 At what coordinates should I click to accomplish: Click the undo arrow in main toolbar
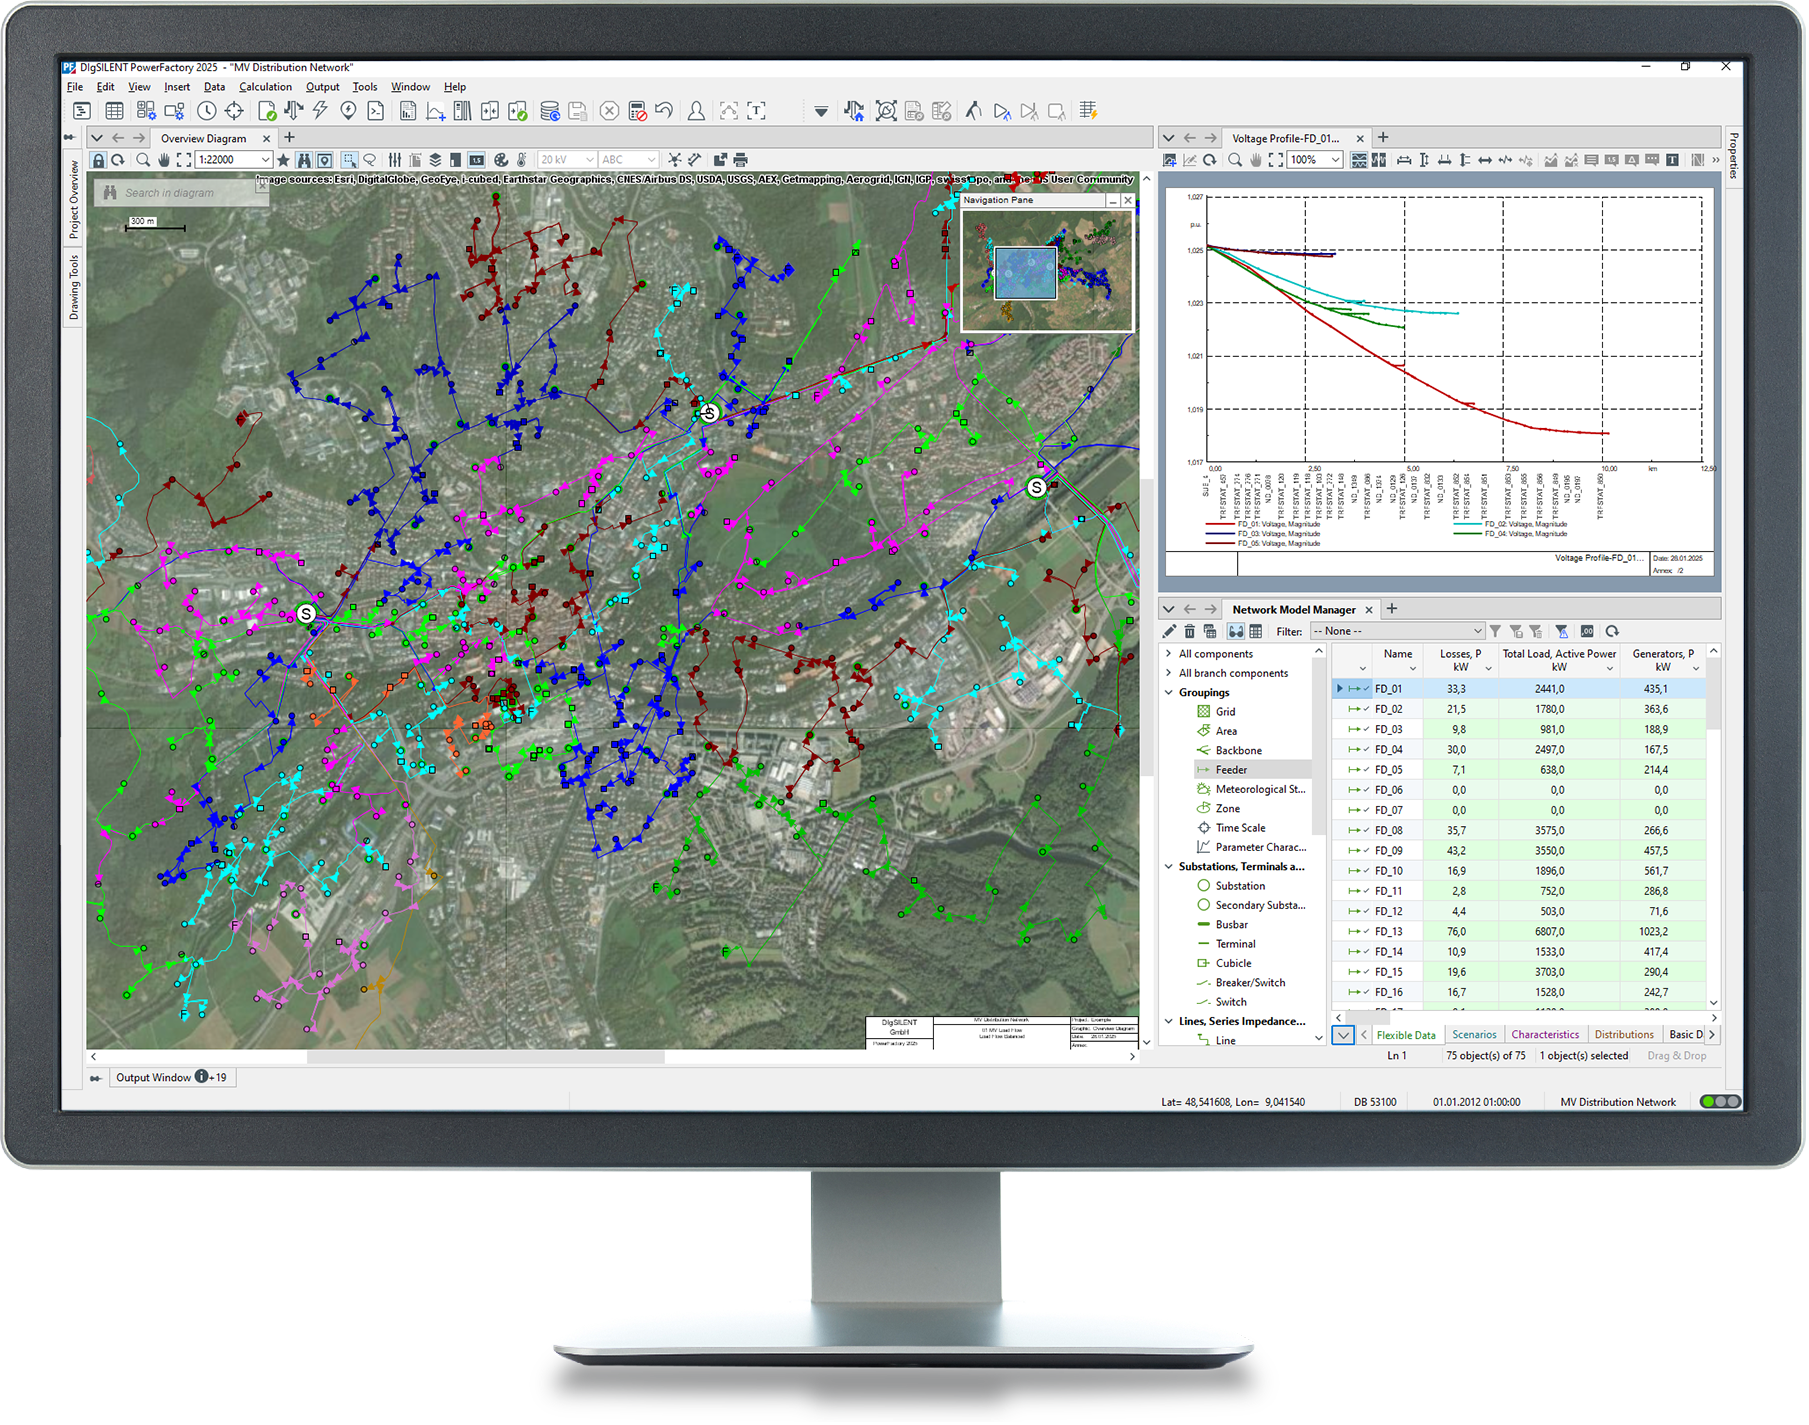(x=664, y=111)
